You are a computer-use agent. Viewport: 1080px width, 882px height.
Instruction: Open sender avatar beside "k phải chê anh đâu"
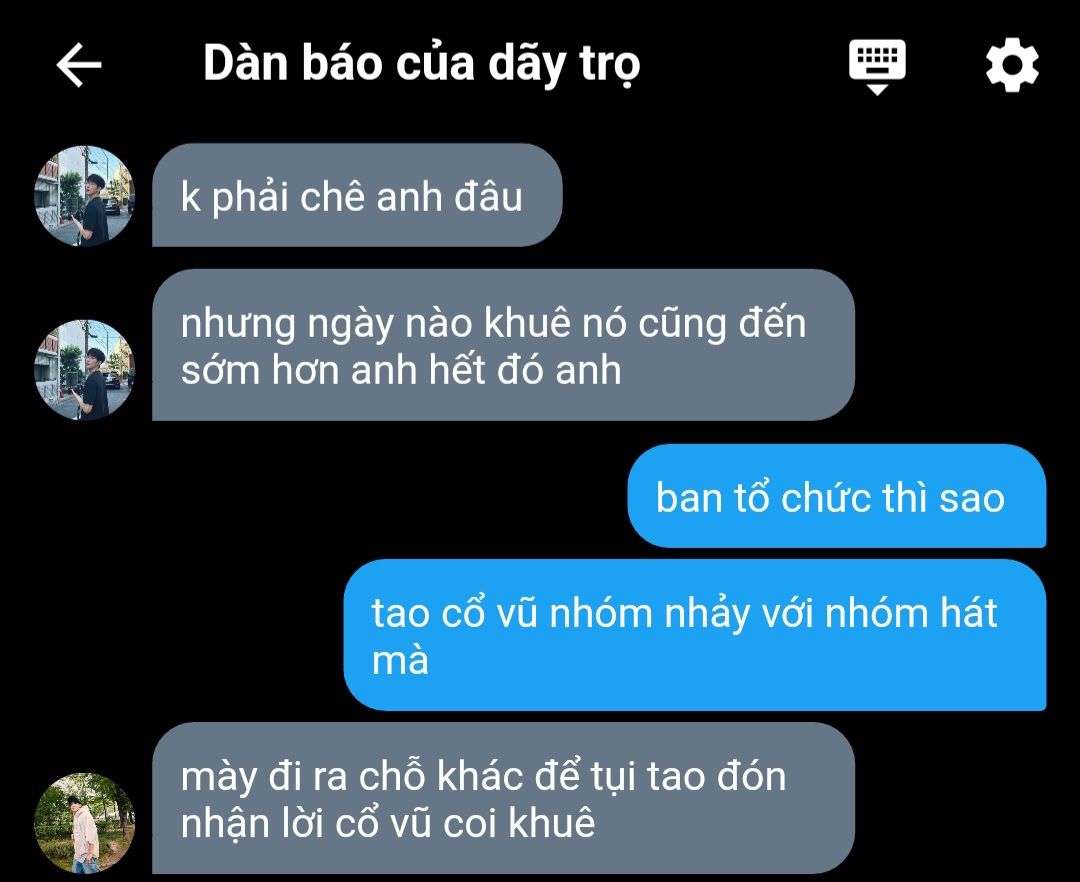click(85, 196)
